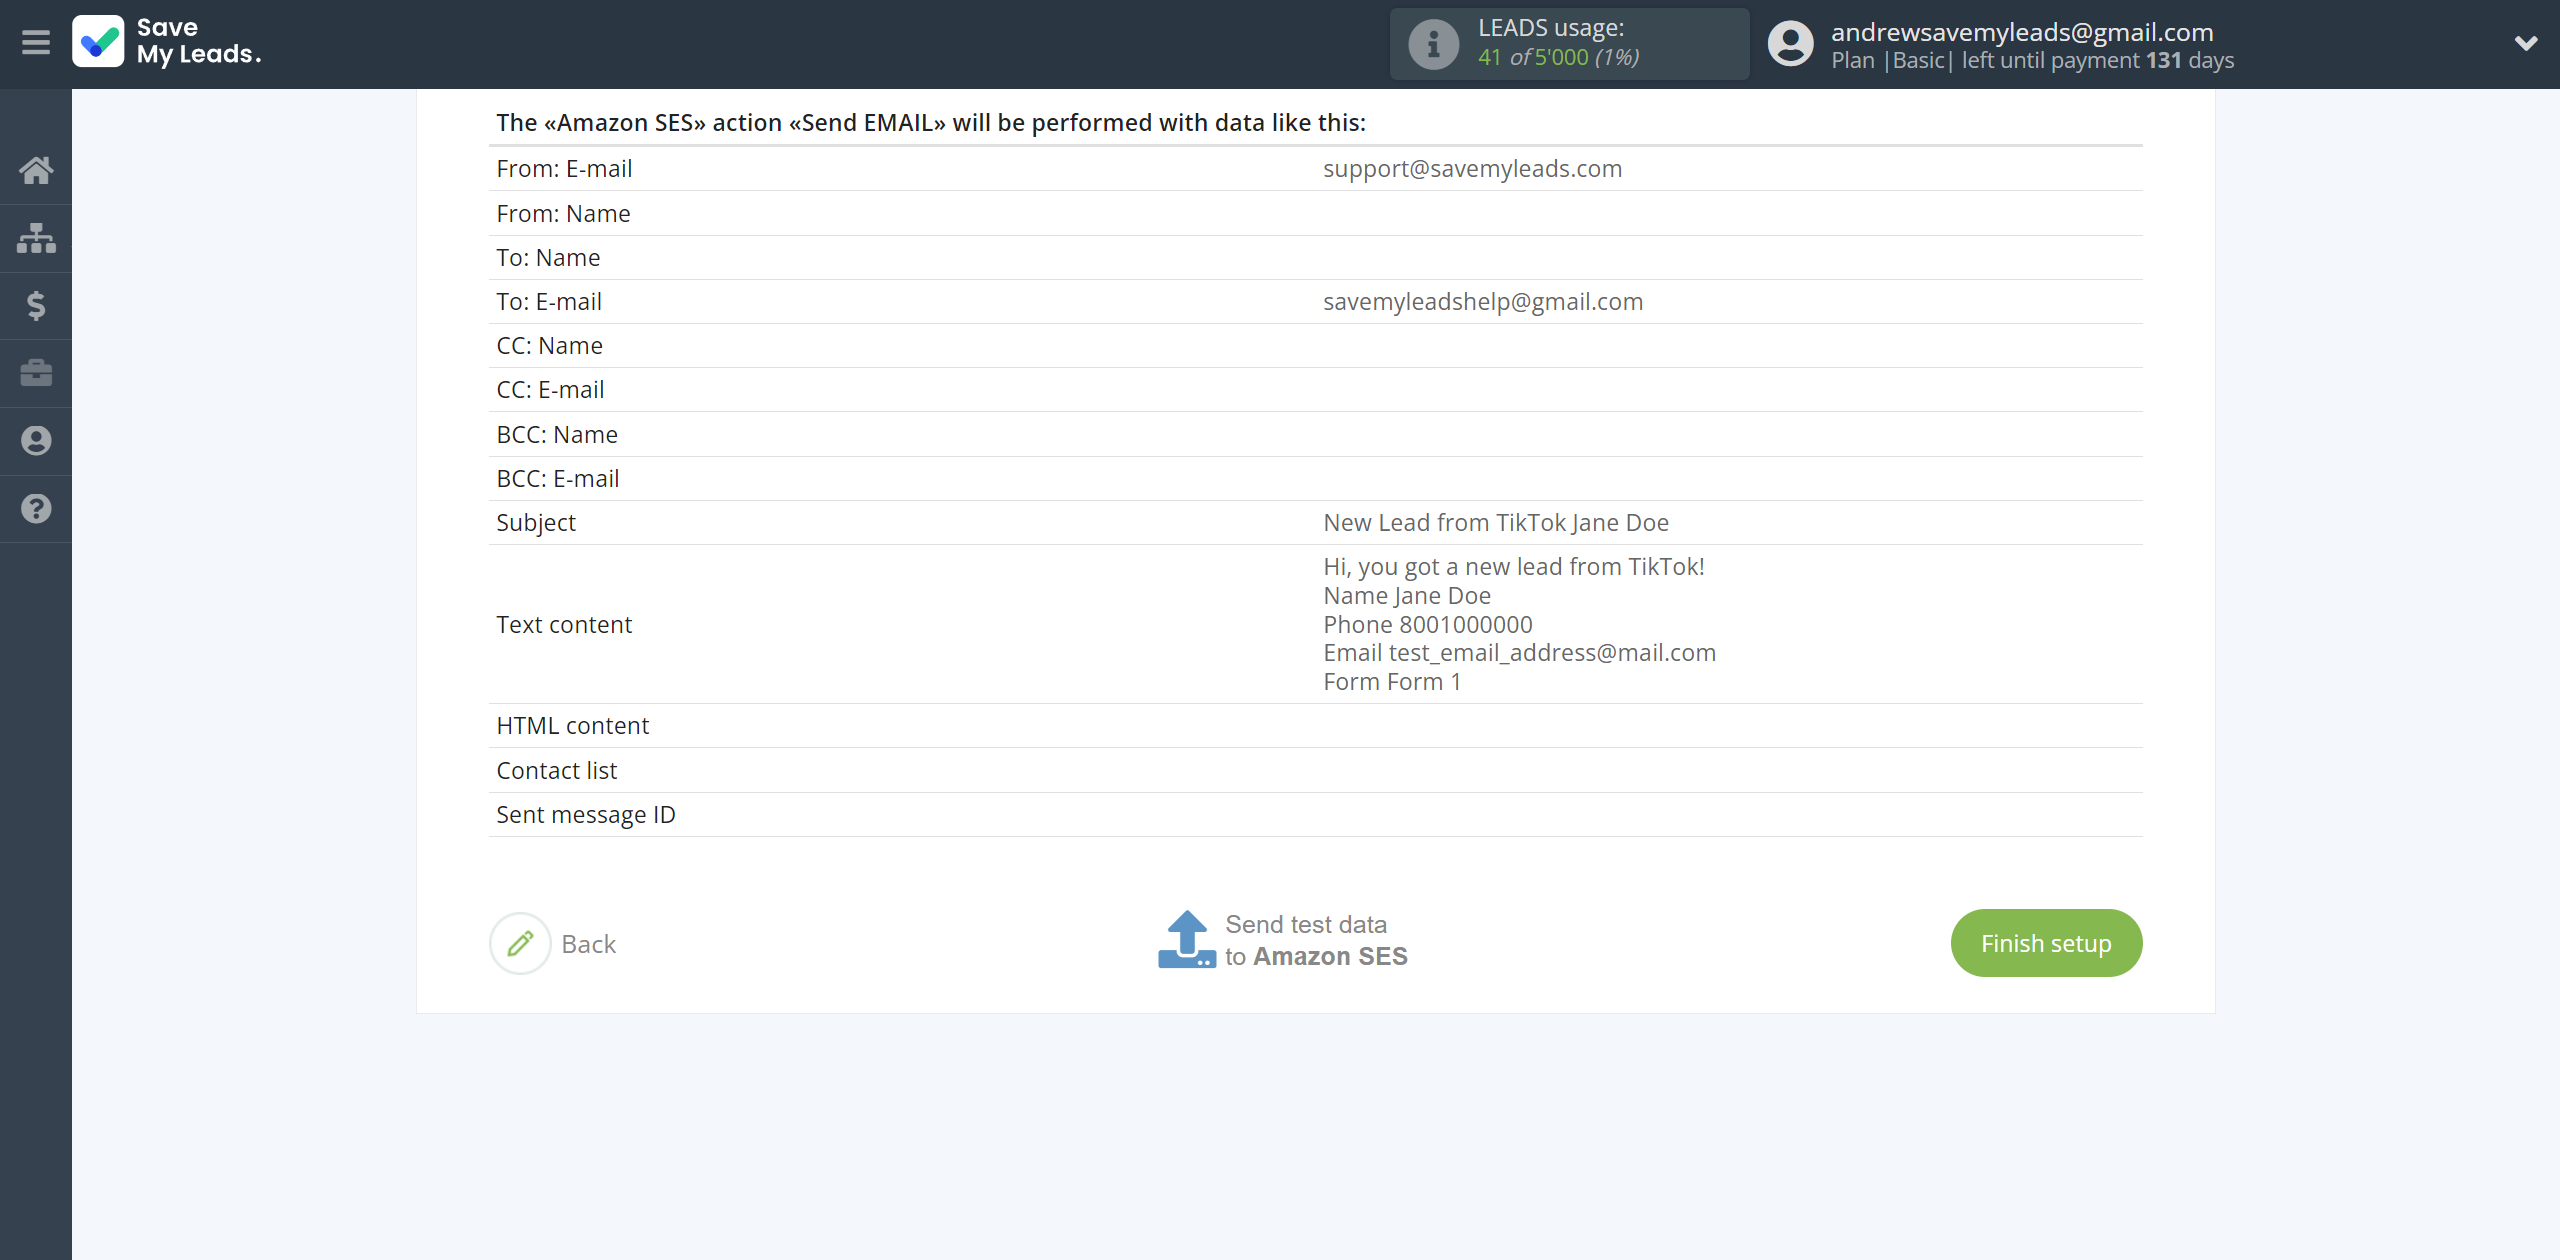Click the savemyleadshelp@gmail.com value
Screen dimensions: 2560x1260
[1483, 302]
